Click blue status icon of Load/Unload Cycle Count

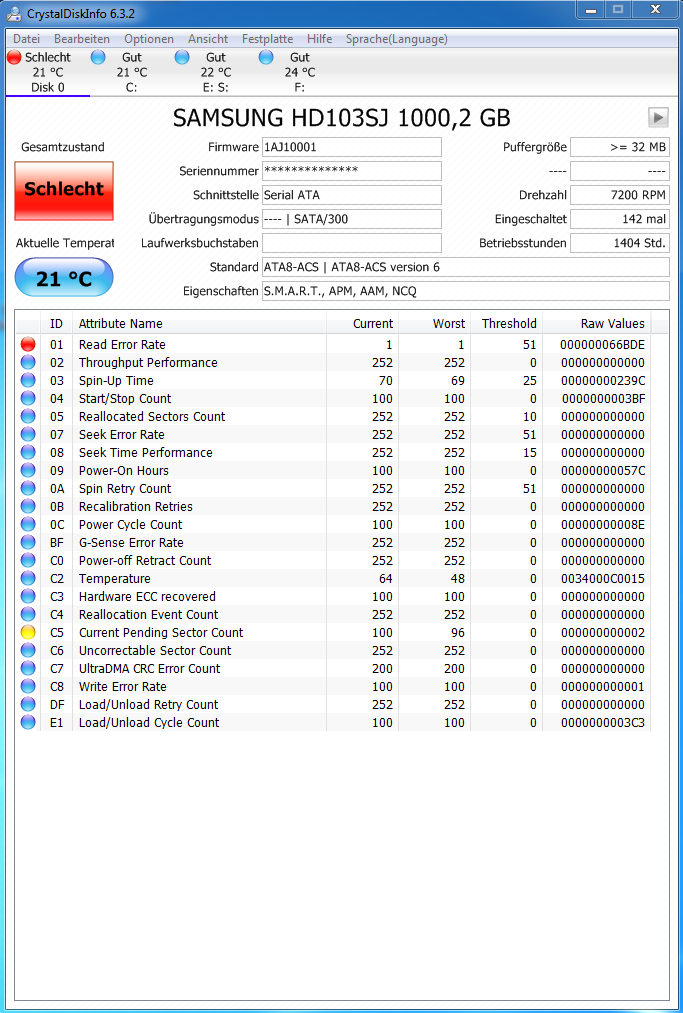click(28, 722)
